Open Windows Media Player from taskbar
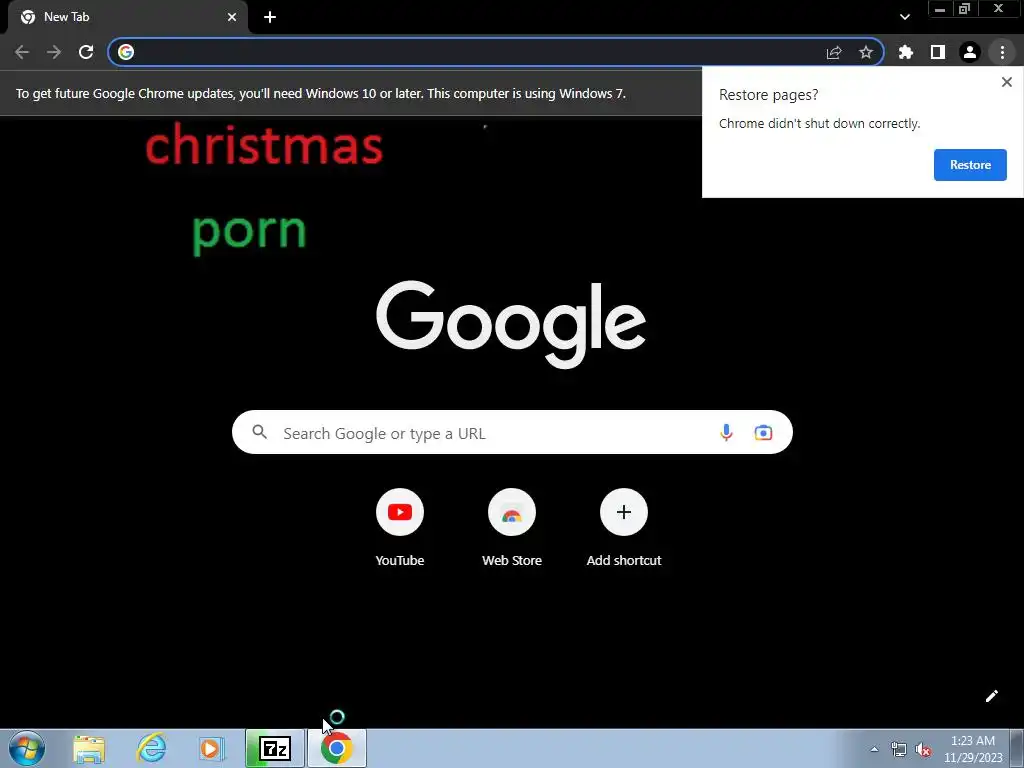Viewport: 1024px width, 768px height. pos(212,748)
